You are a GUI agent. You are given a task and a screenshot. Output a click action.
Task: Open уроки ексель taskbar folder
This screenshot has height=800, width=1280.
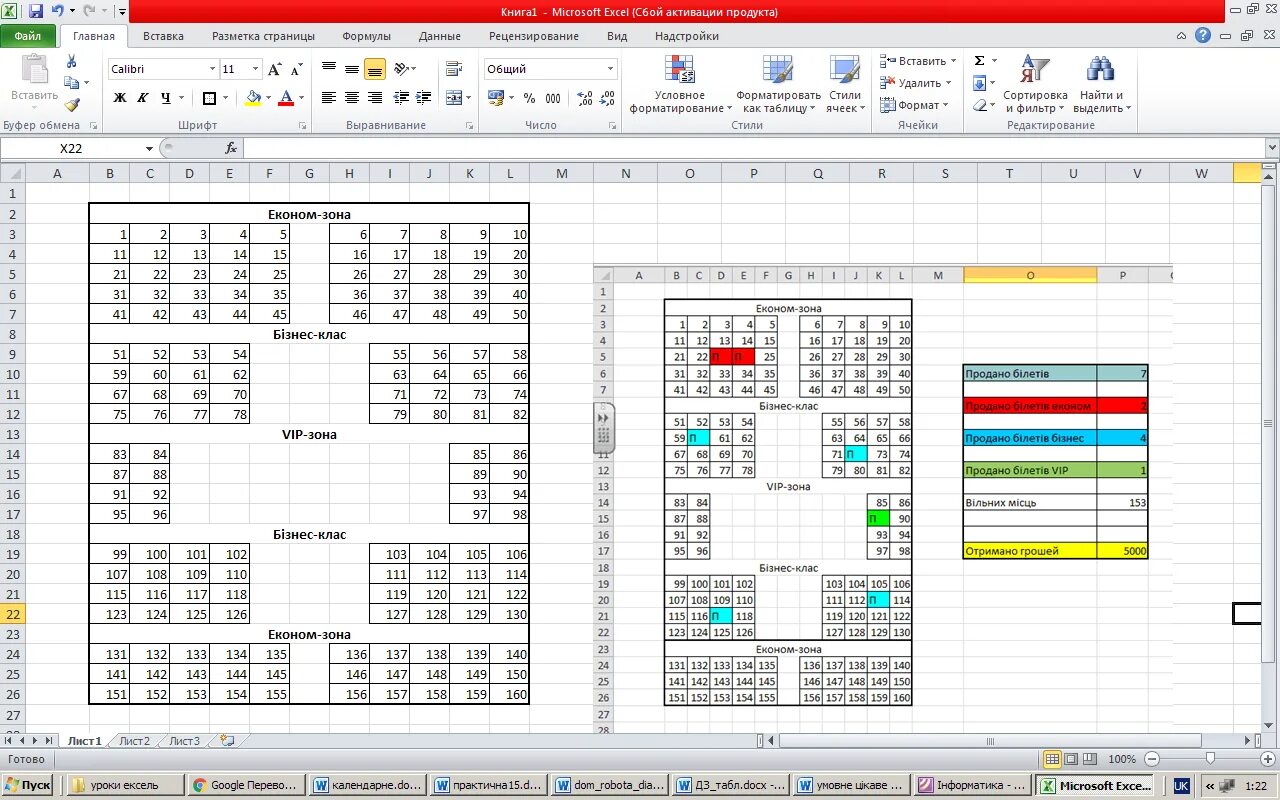125,785
